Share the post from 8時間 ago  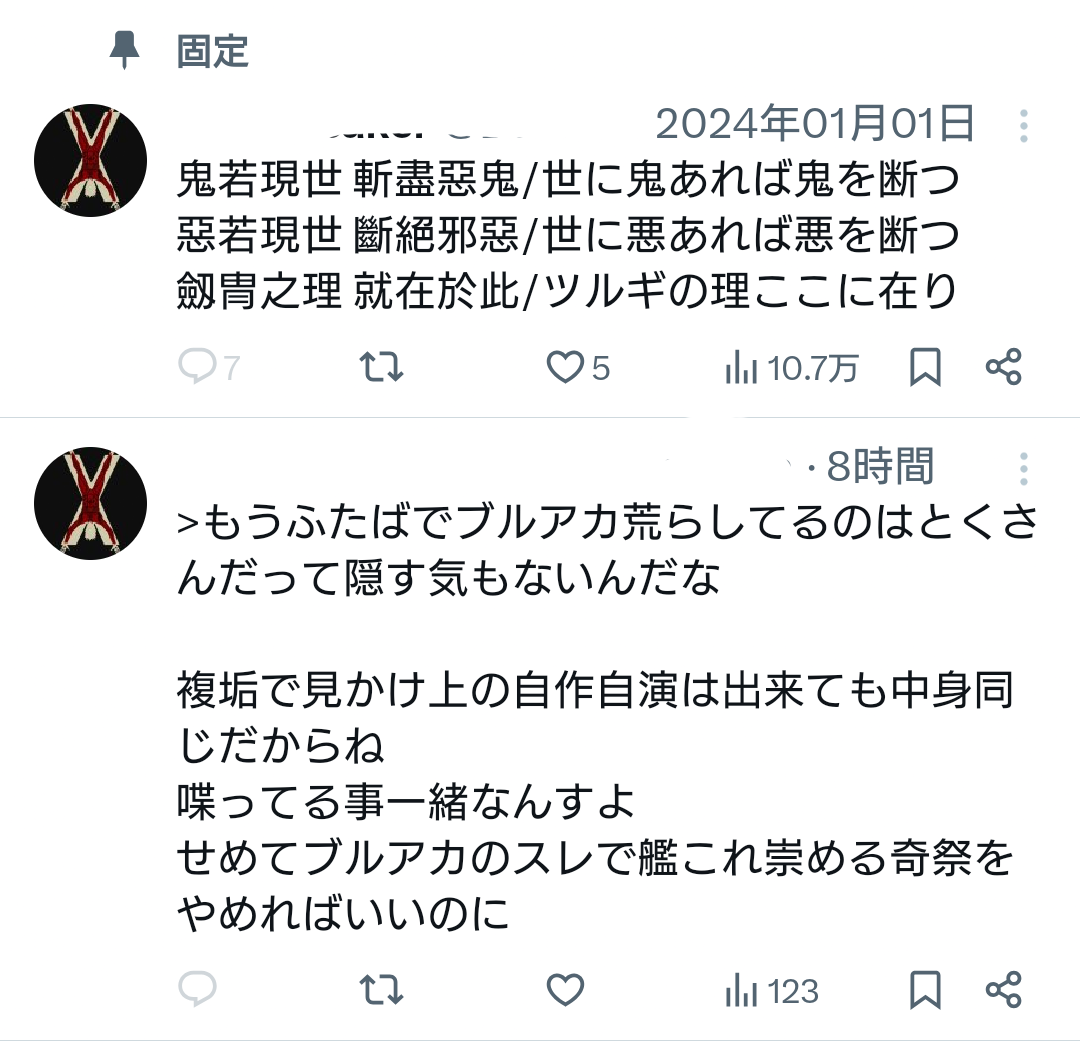1004,990
